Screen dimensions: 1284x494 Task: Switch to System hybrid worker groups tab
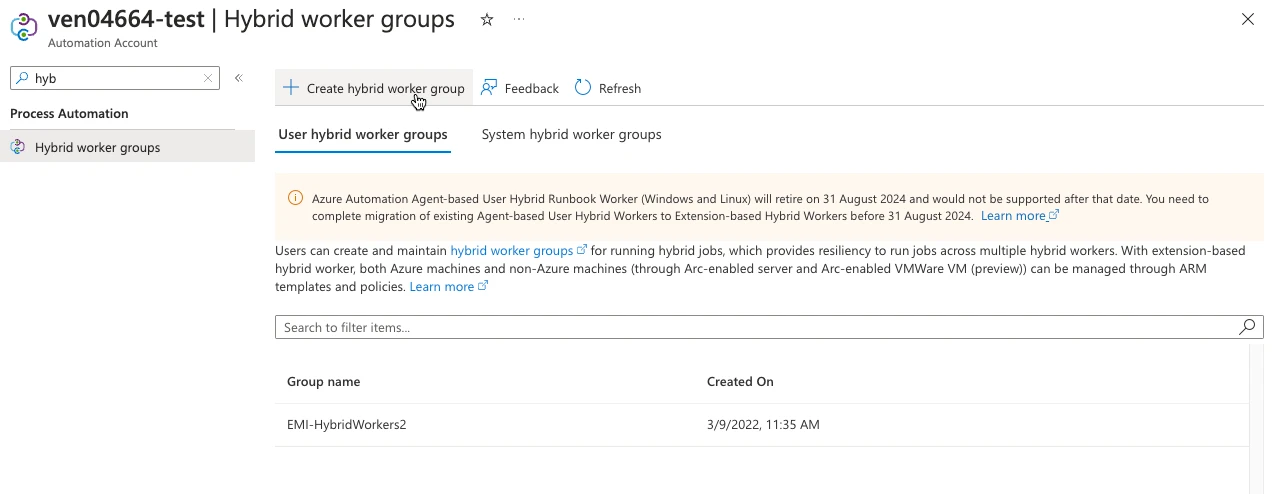(x=571, y=134)
